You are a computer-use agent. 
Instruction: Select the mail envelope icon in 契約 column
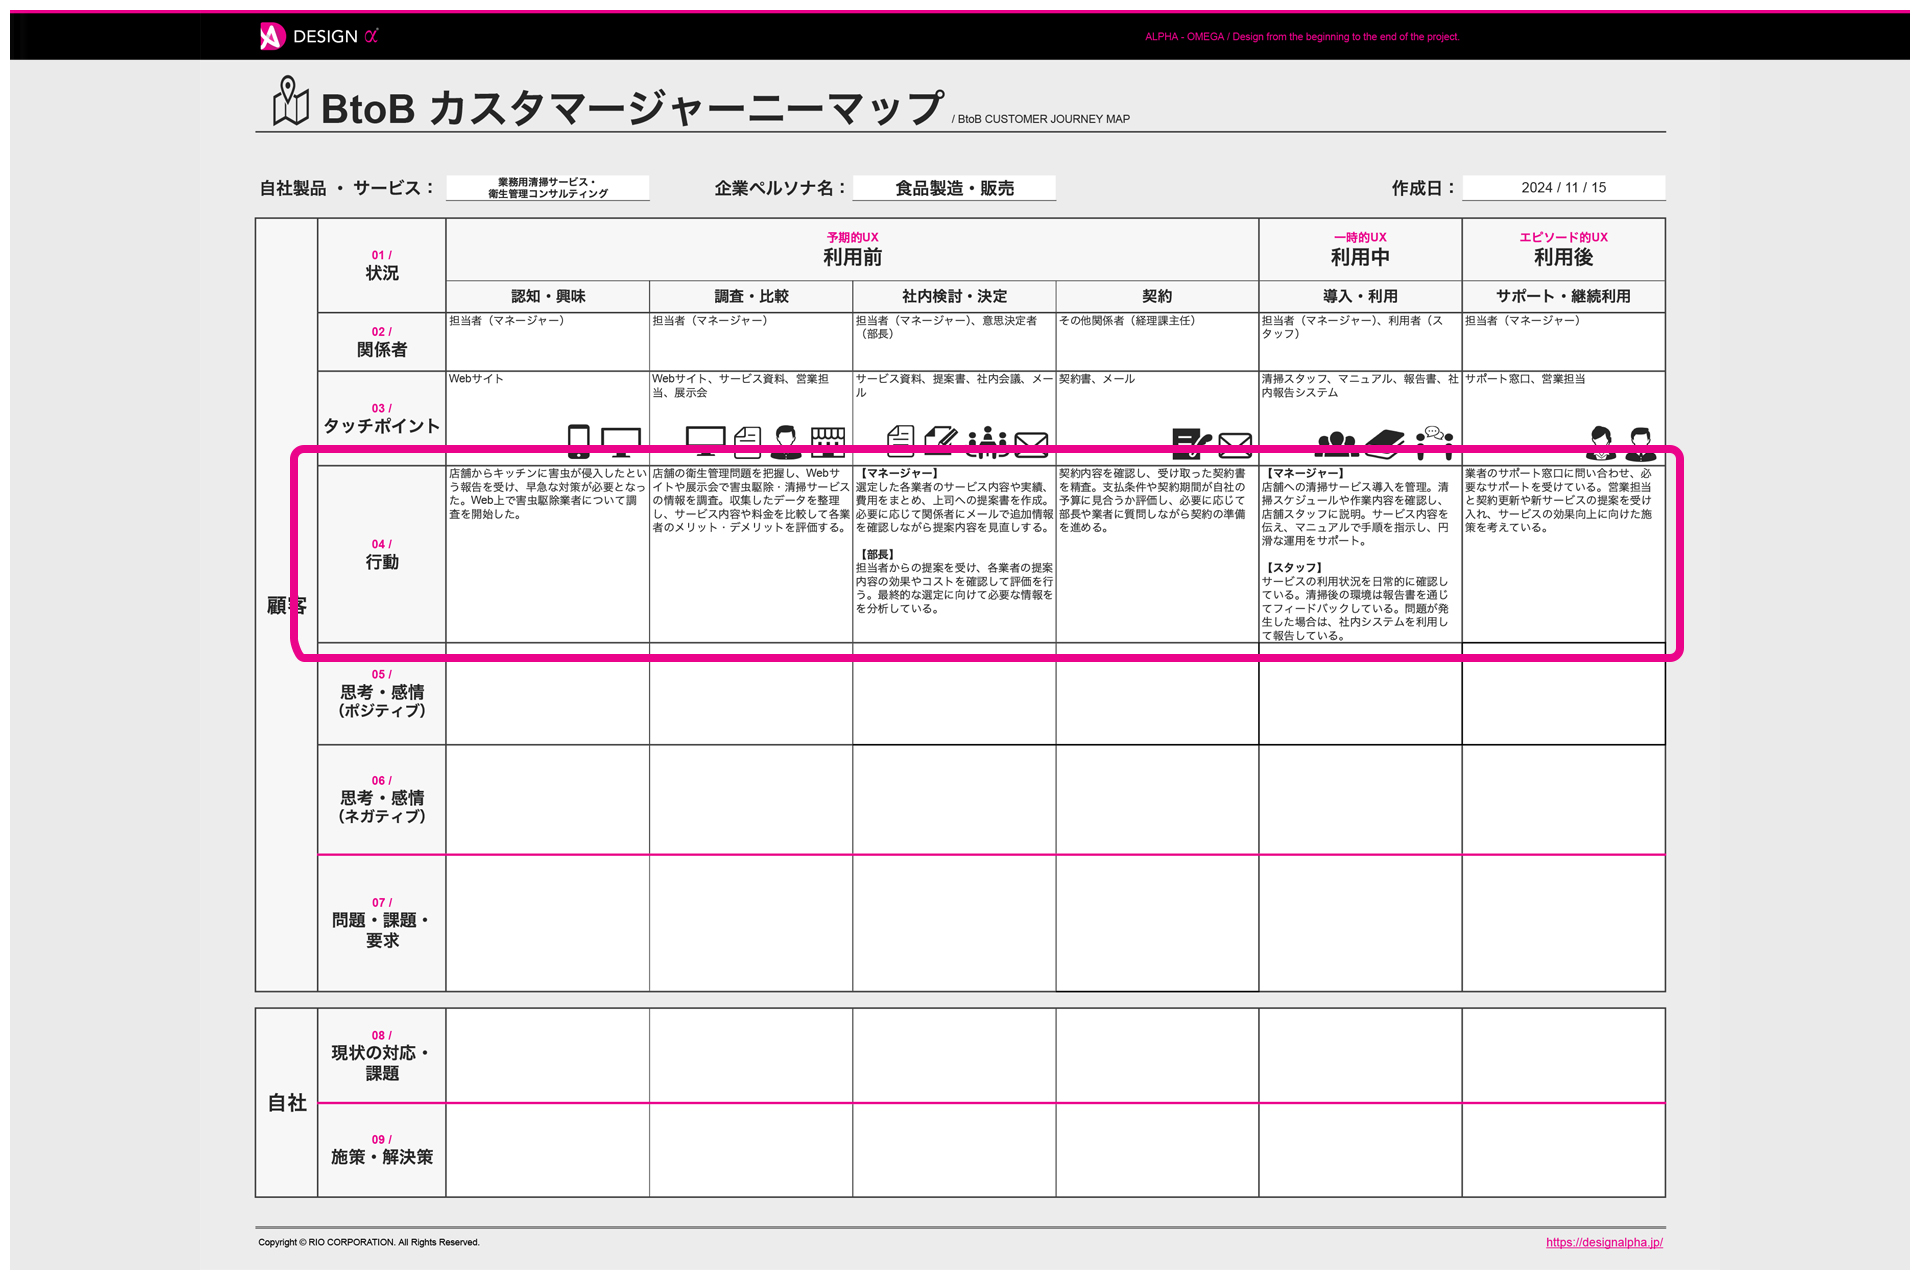click(x=1236, y=444)
